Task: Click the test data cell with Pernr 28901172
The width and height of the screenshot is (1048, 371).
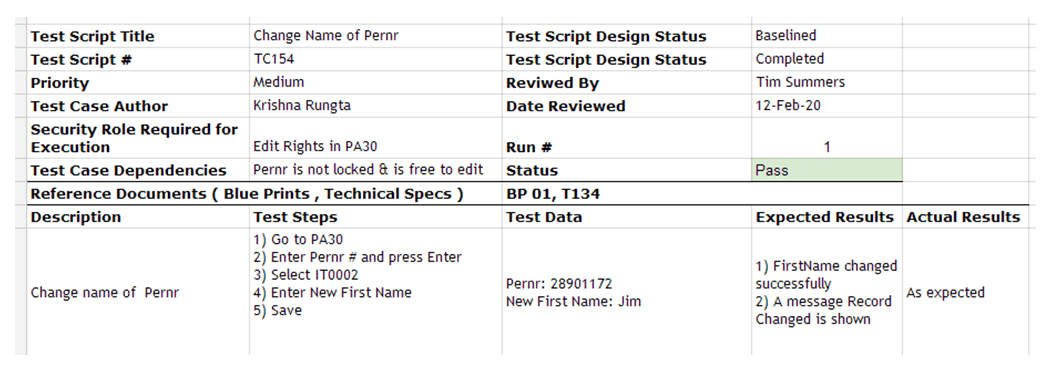Action: point(626,292)
